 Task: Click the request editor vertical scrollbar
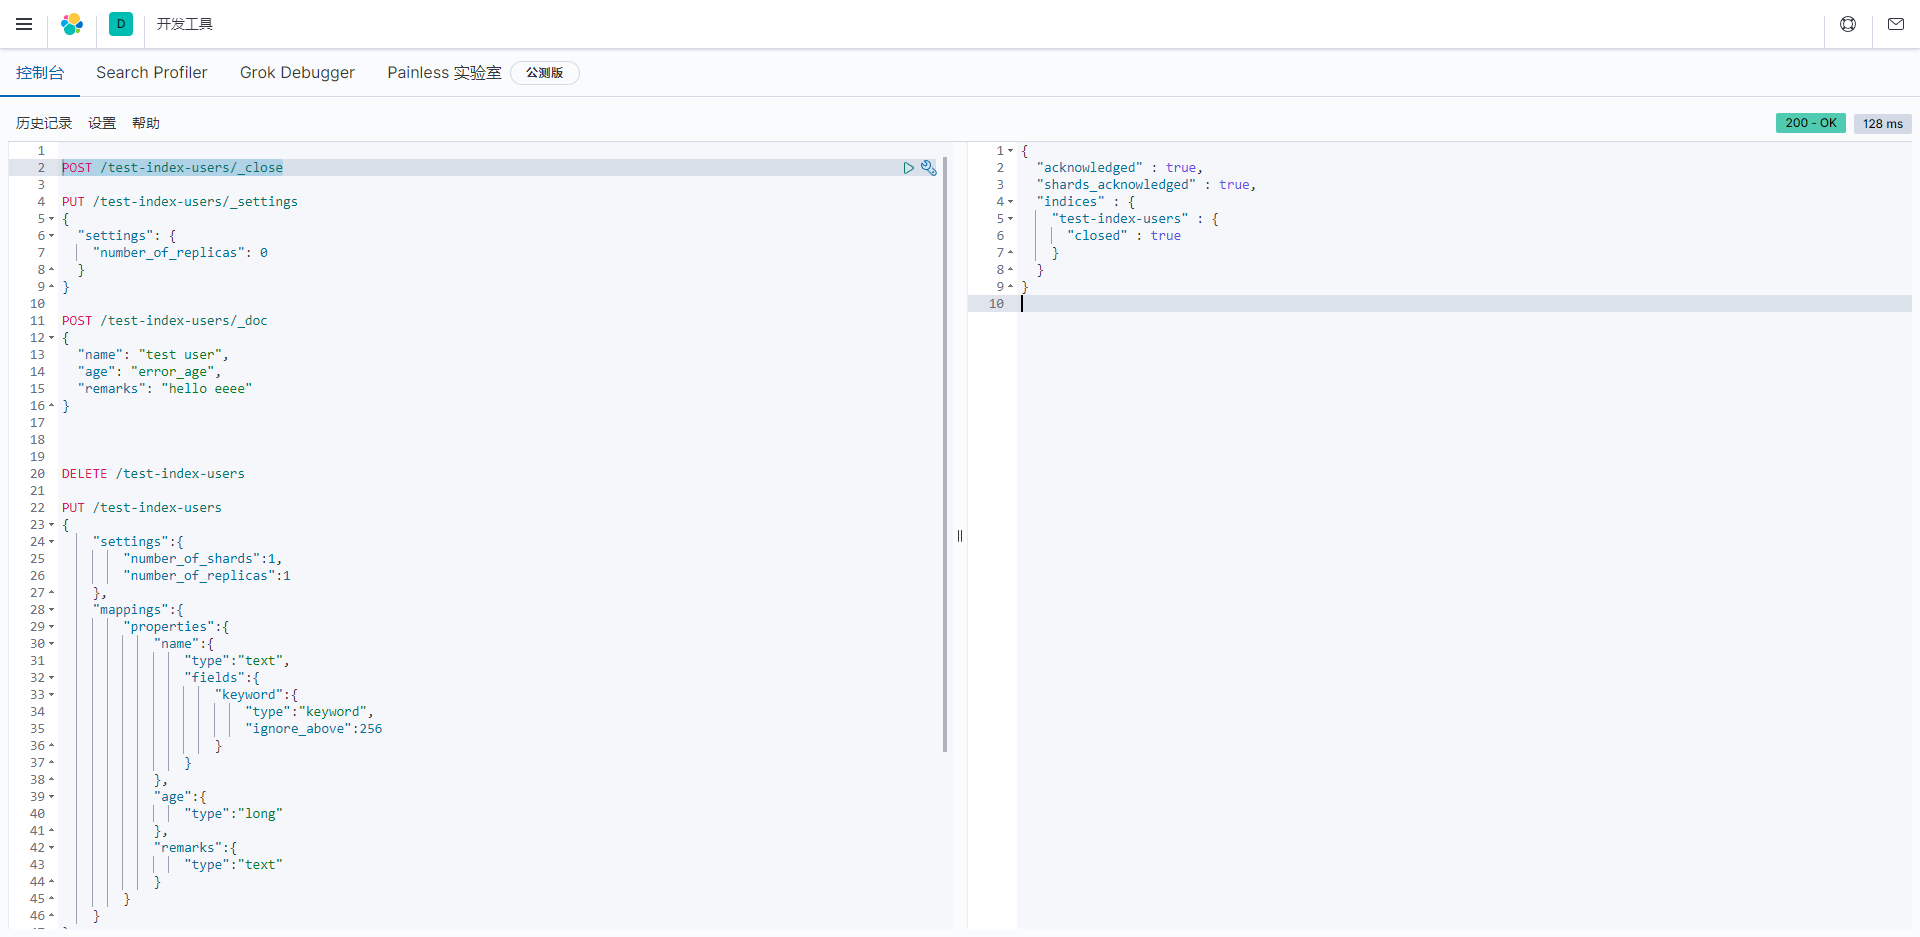coord(945,454)
